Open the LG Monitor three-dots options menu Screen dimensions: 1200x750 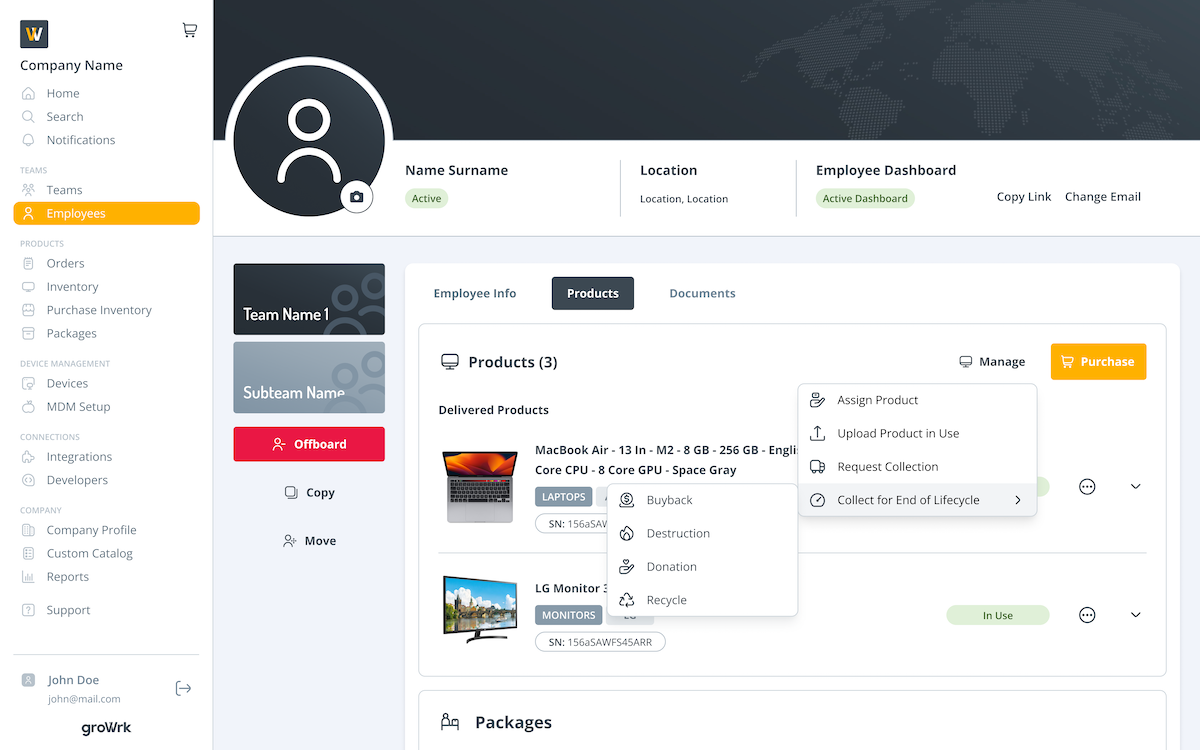[1087, 615]
